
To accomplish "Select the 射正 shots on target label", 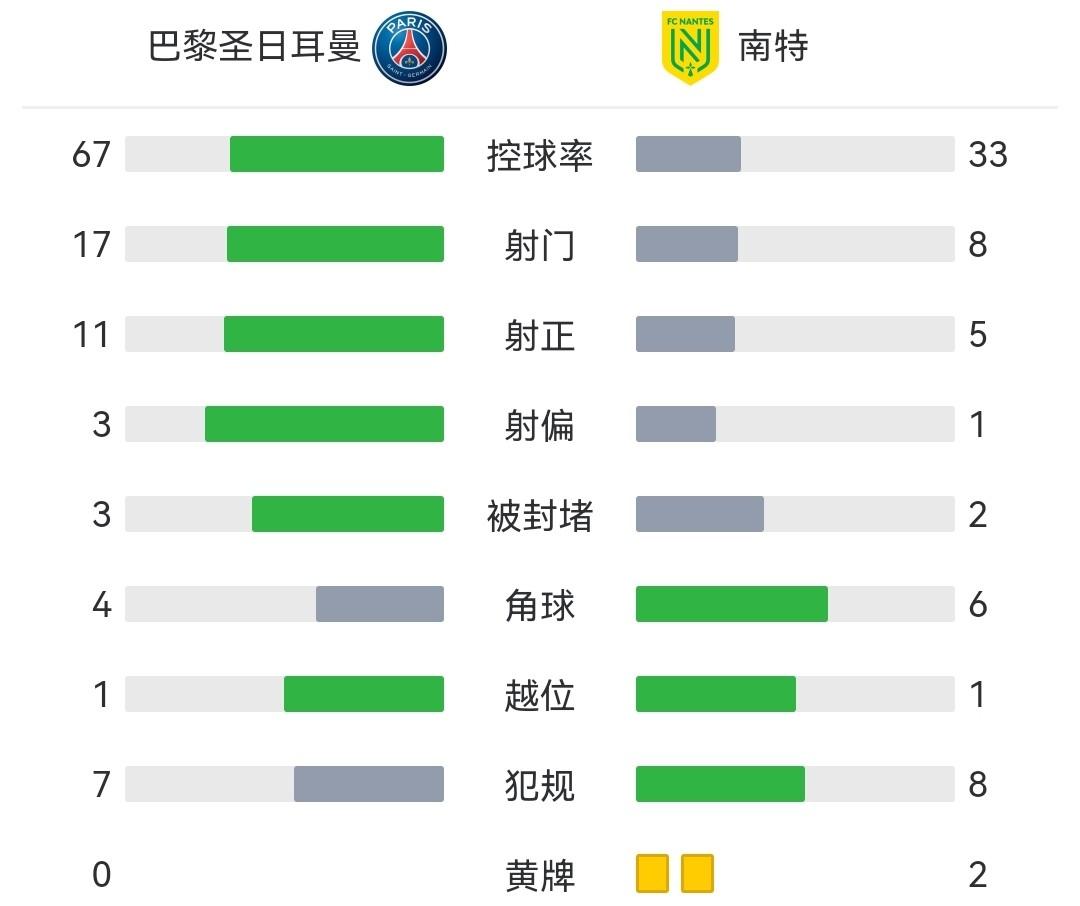I will pyautogui.click(x=540, y=335).
